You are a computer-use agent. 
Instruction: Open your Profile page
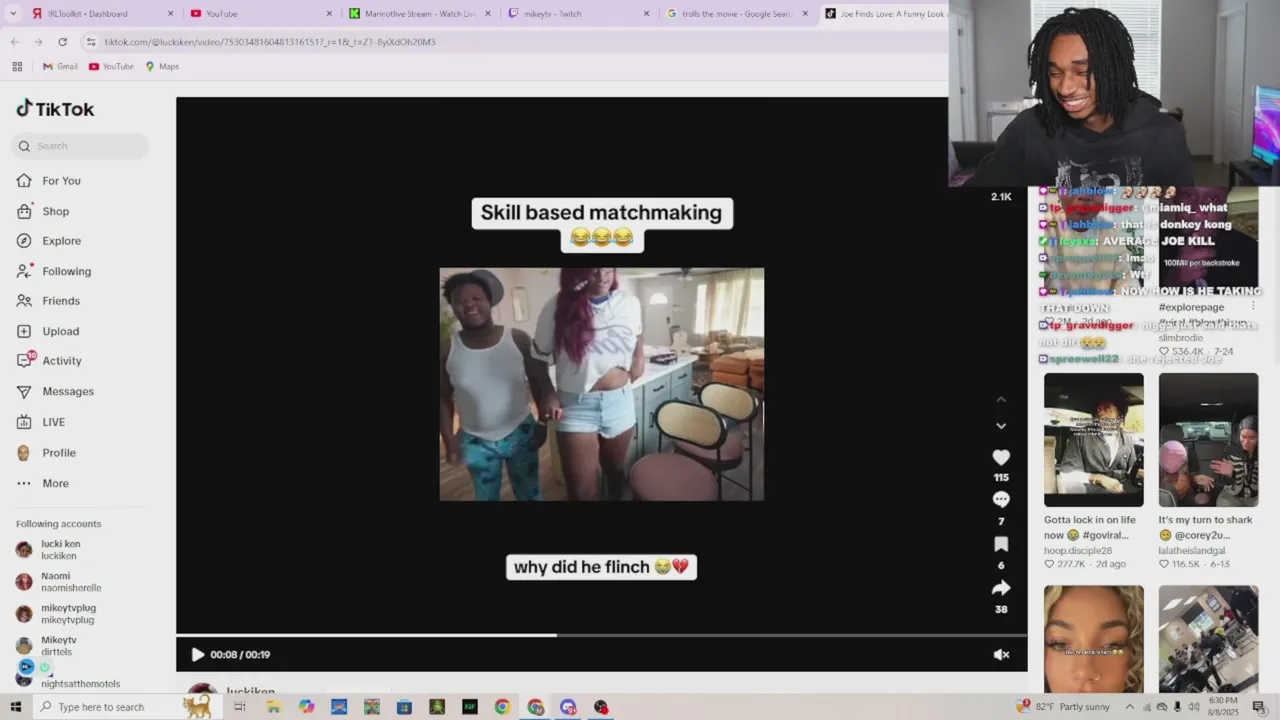[58, 453]
